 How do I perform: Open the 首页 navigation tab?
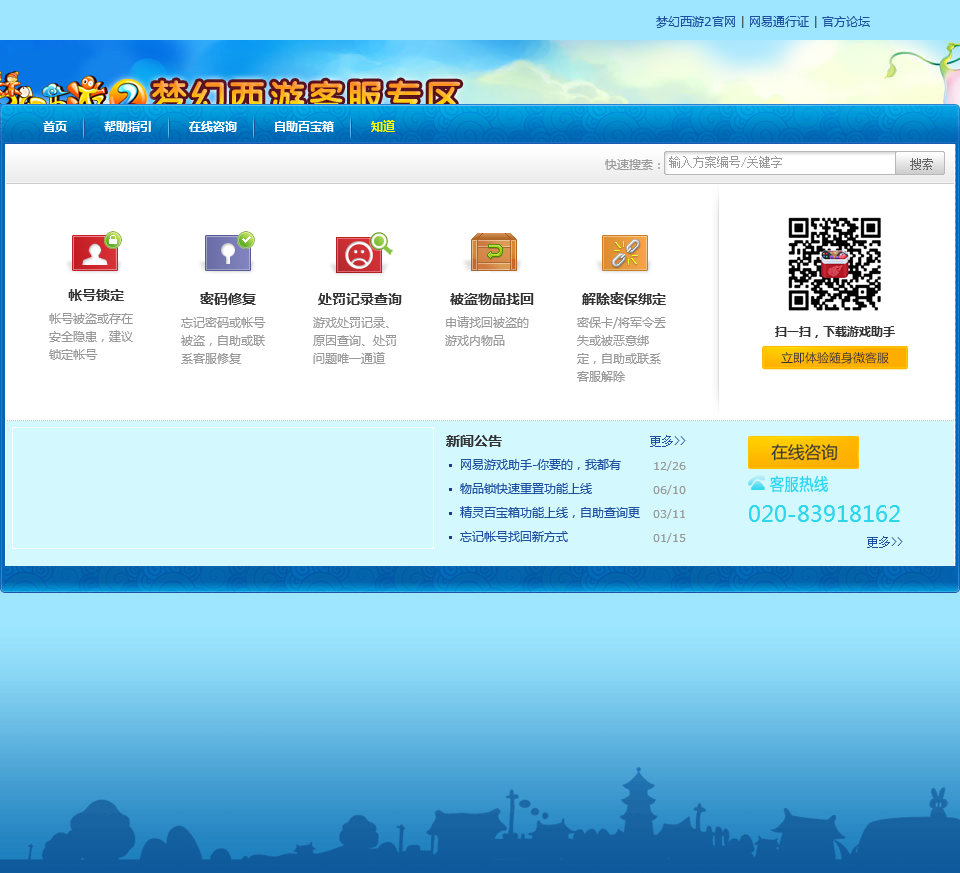55,127
